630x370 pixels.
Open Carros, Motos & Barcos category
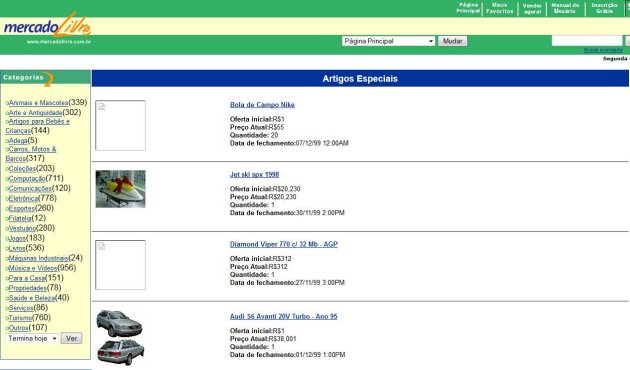31,154
